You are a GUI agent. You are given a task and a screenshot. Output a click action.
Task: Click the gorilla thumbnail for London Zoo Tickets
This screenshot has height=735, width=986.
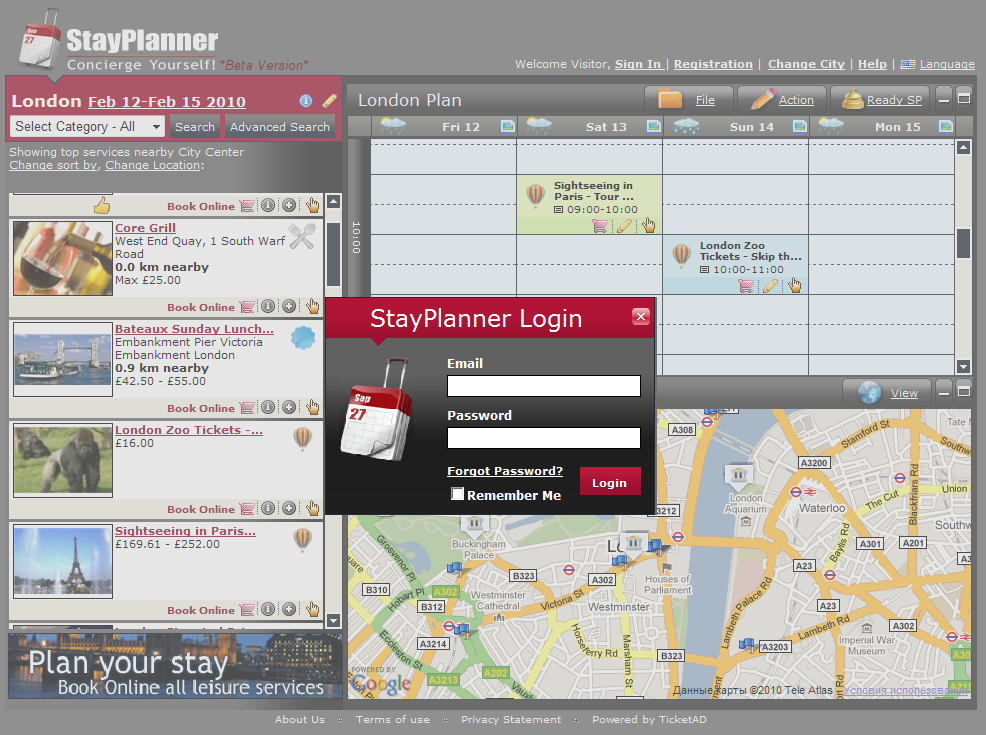63,460
